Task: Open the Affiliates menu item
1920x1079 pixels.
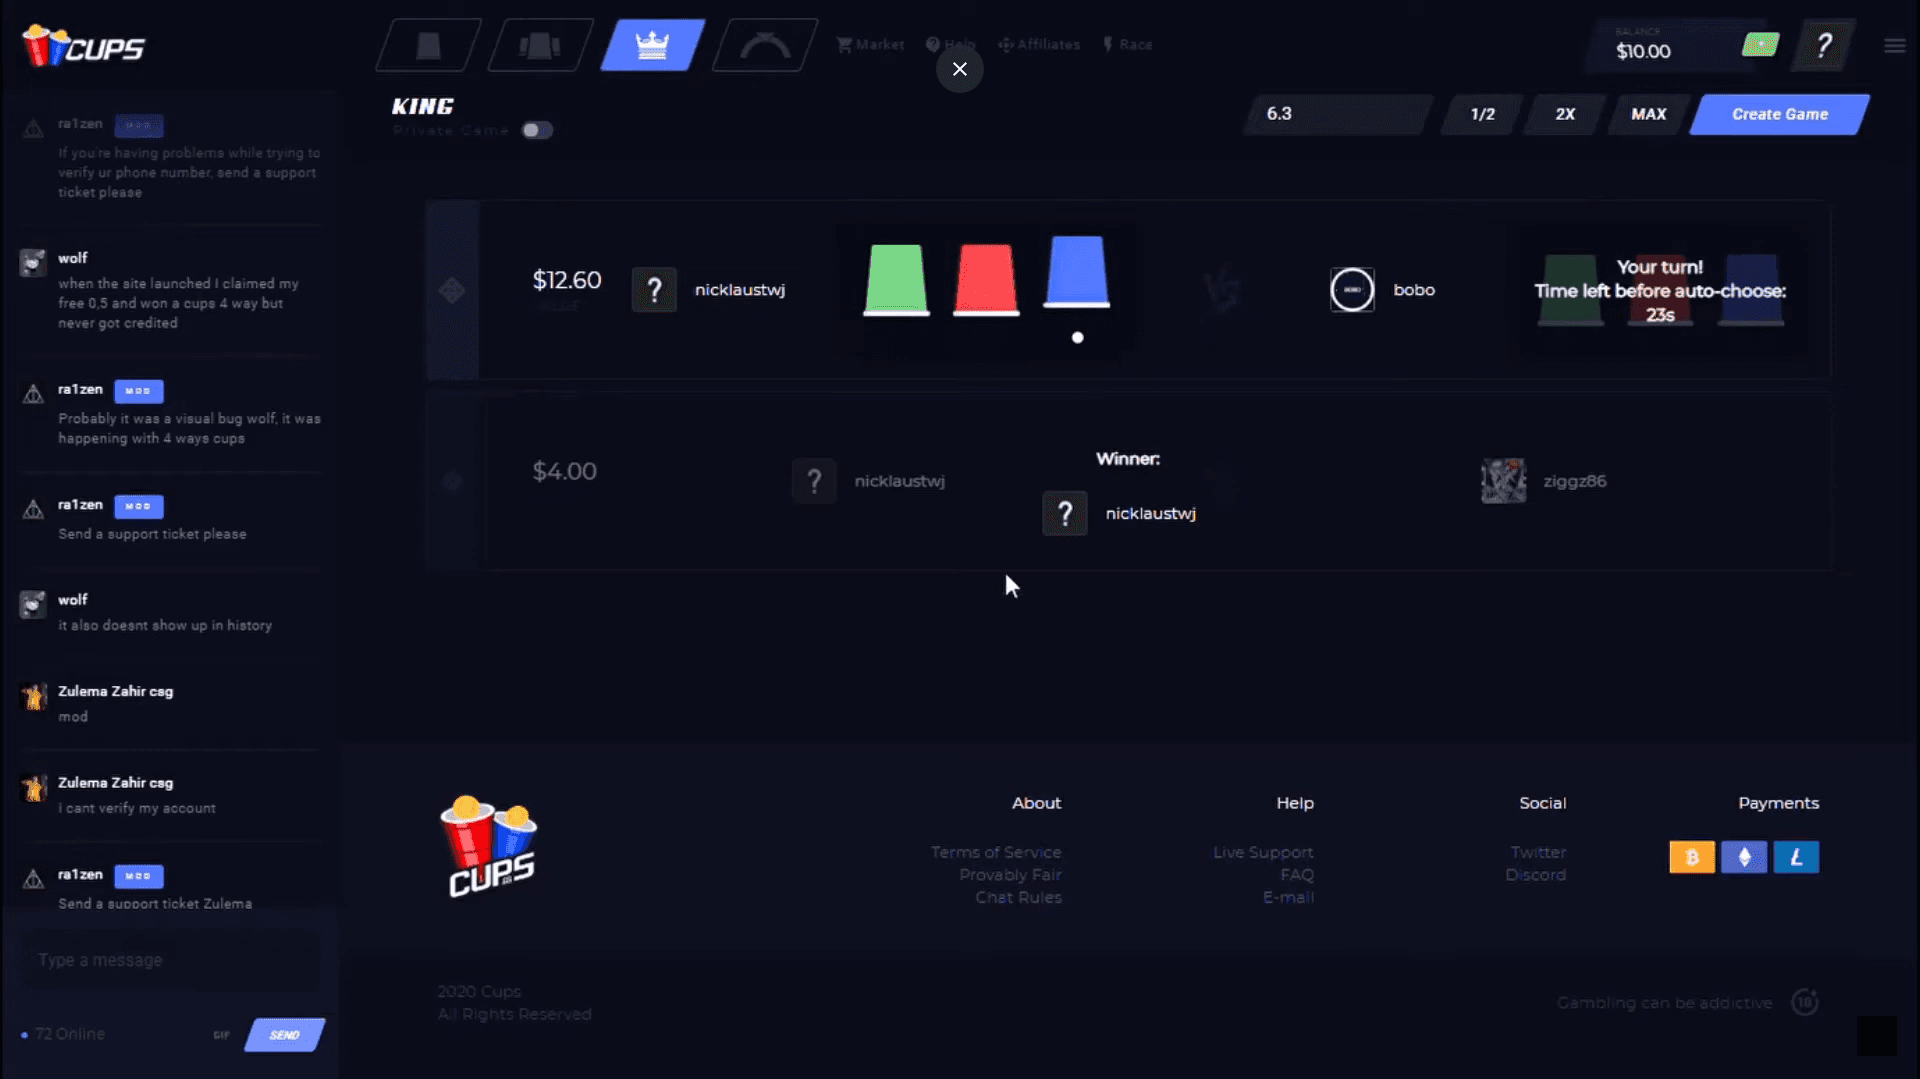Action: [x=1039, y=45]
